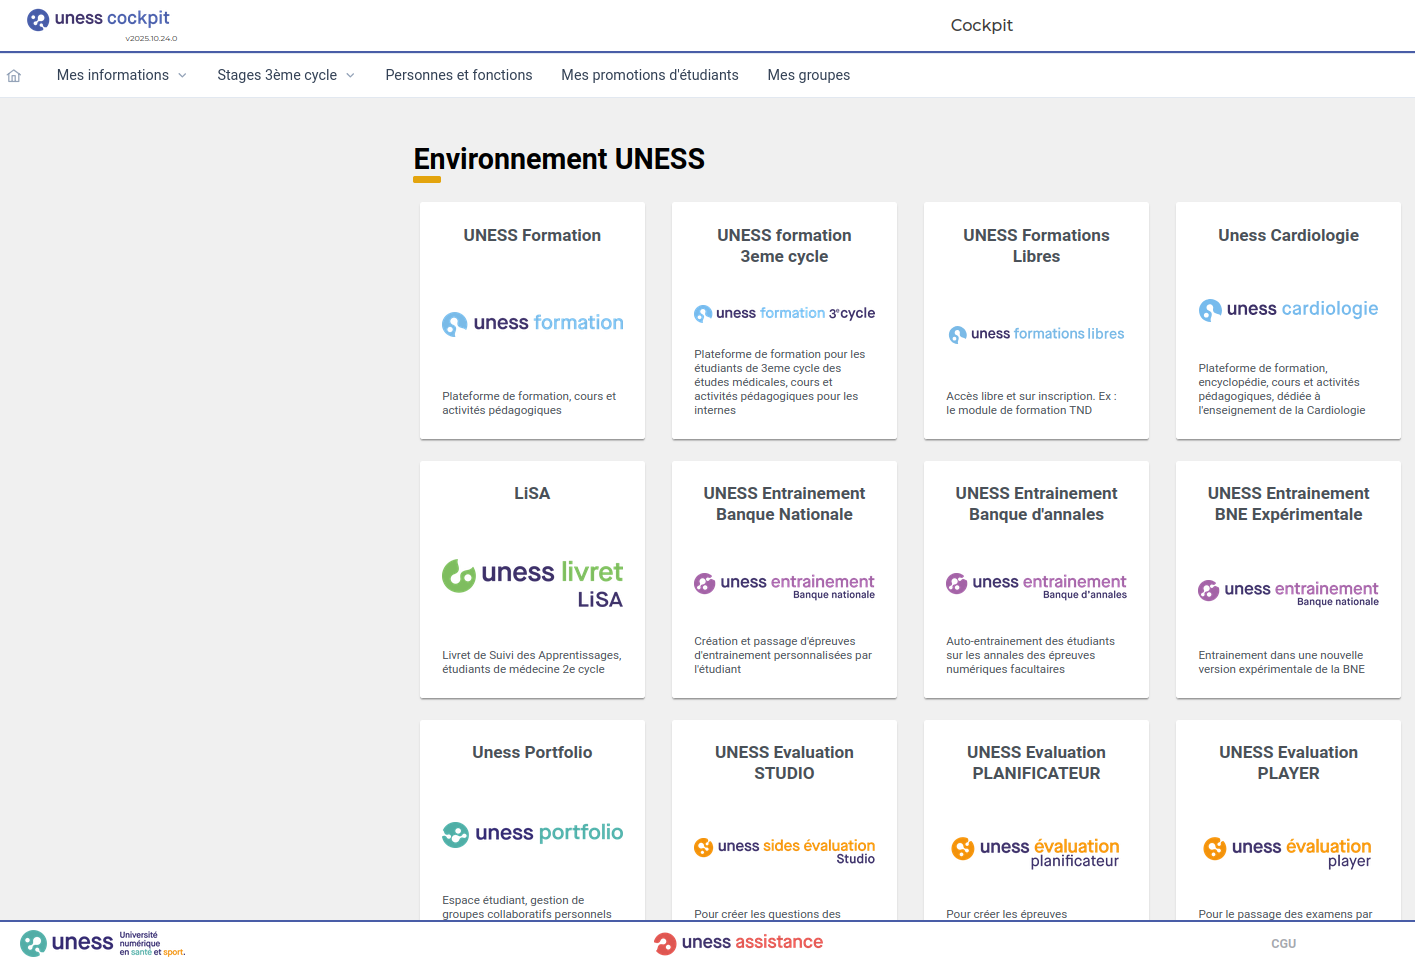This screenshot has height=960, width=1415.
Task: Go to Mes promotions d'étudiants
Action: (x=650, y=75)
